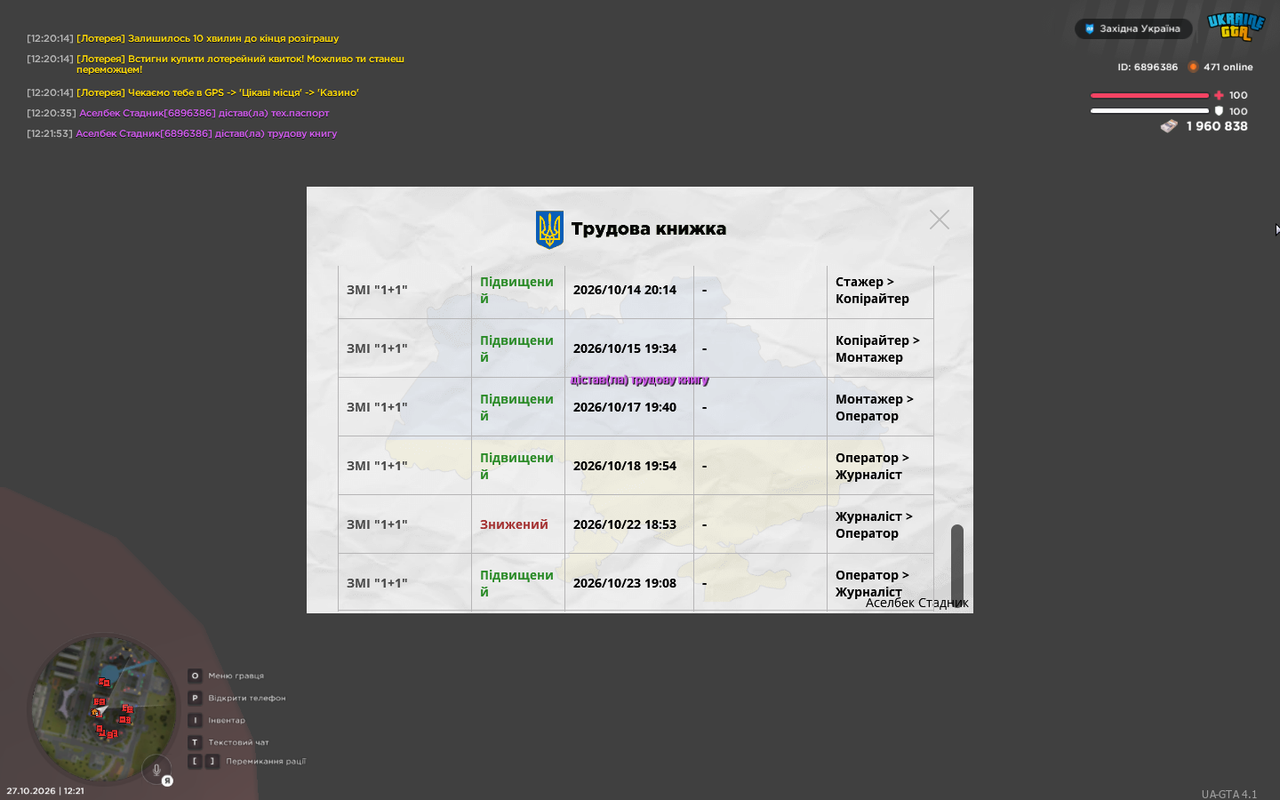Screen dimensions: 1280x800
Task: Click the Відкрити телефон hint label
Action: coord(246,698)
